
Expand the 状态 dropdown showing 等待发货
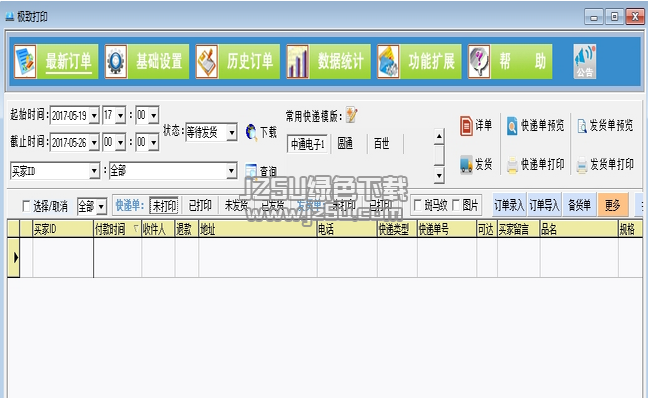click(232, 133)
